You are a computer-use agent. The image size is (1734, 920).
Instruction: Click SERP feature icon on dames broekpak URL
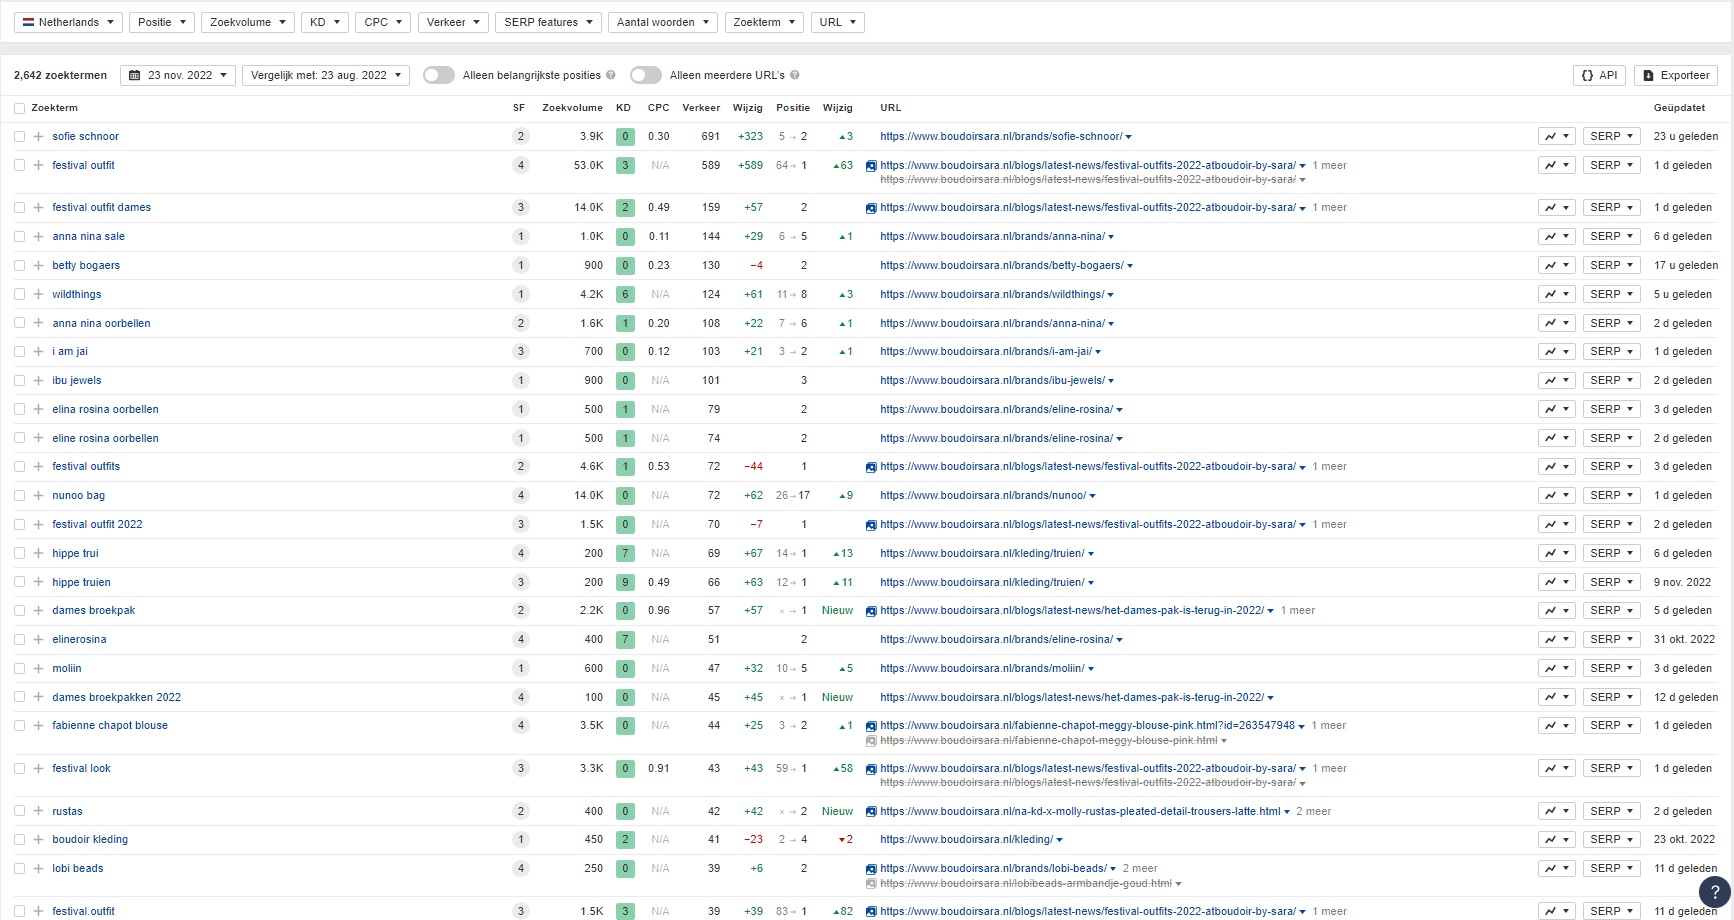[x=871, y=611]
